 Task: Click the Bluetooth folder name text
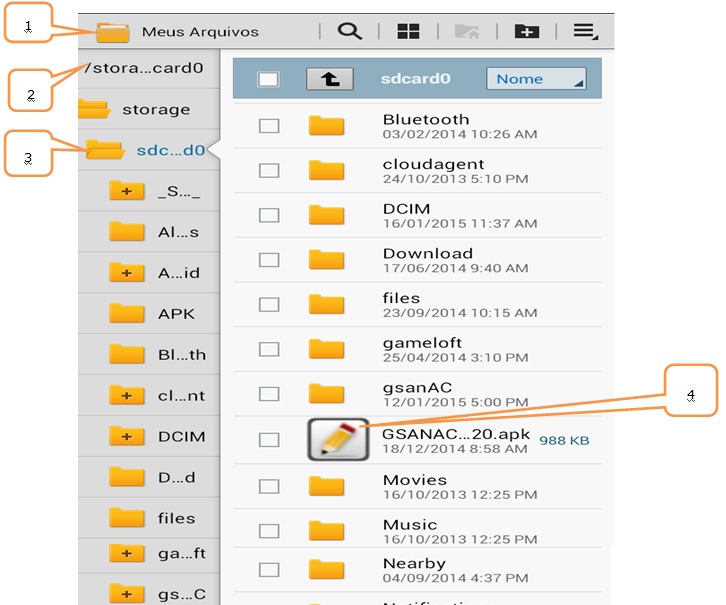[x=426, y=119]
